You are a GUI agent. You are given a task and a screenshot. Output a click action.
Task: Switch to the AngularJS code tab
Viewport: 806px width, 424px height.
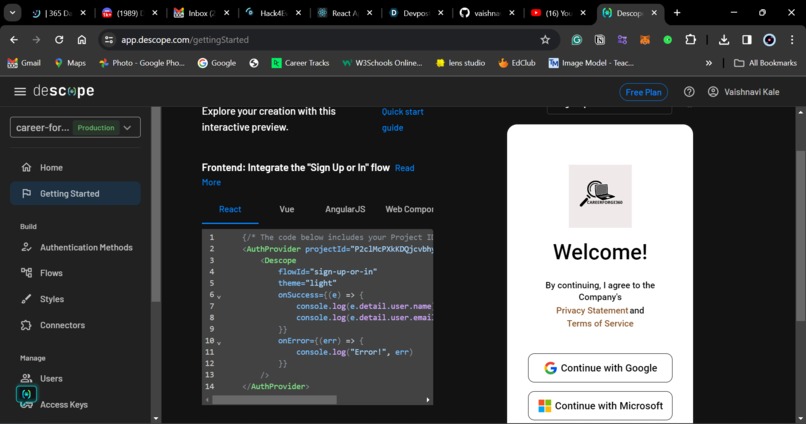[x=345, y=209]
